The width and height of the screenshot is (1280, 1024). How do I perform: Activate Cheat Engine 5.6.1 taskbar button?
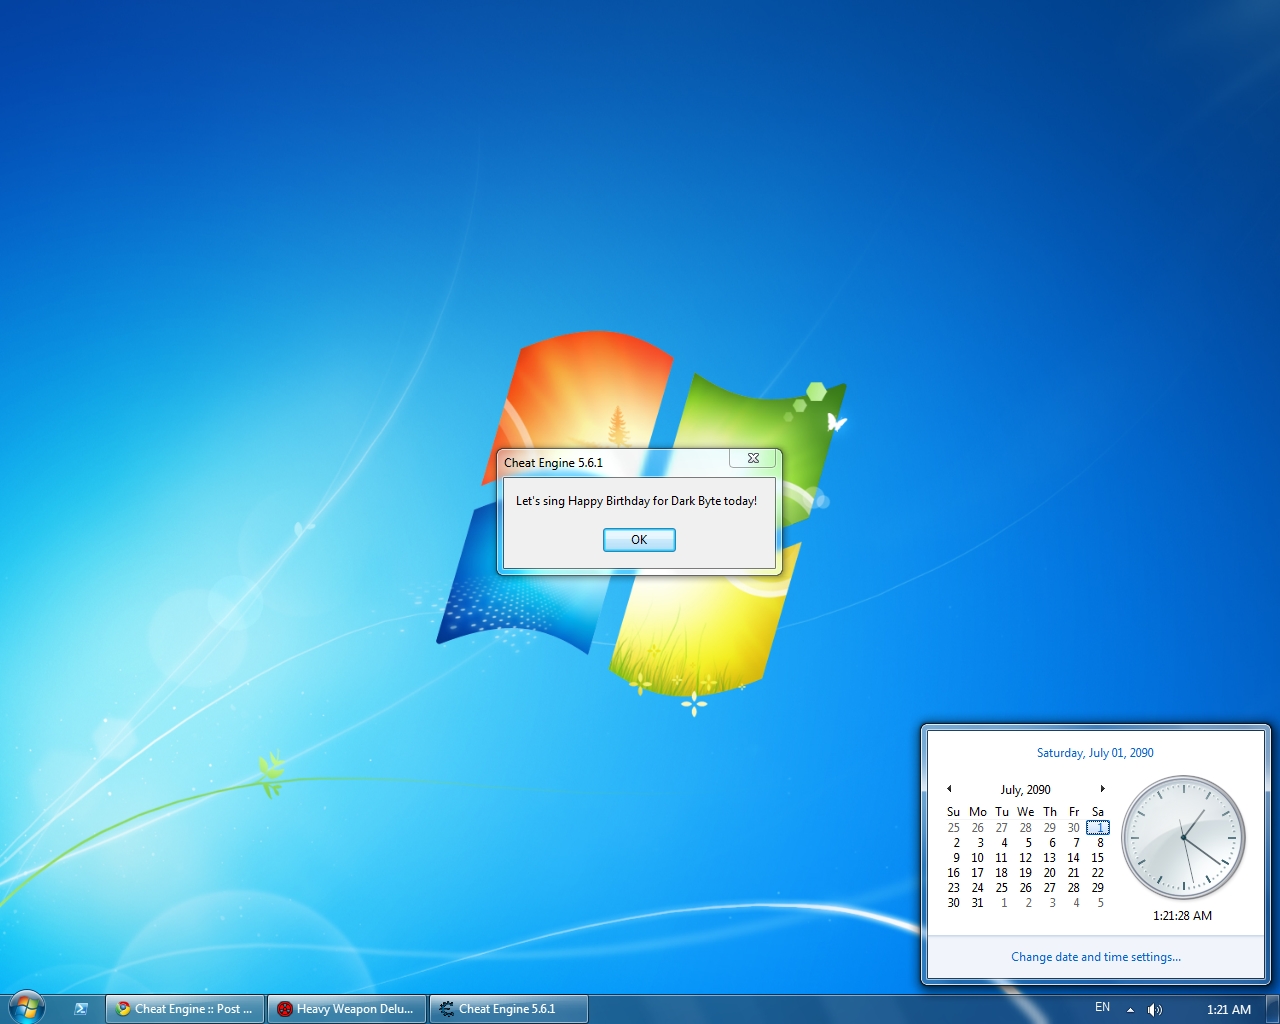pos(508,1009)
